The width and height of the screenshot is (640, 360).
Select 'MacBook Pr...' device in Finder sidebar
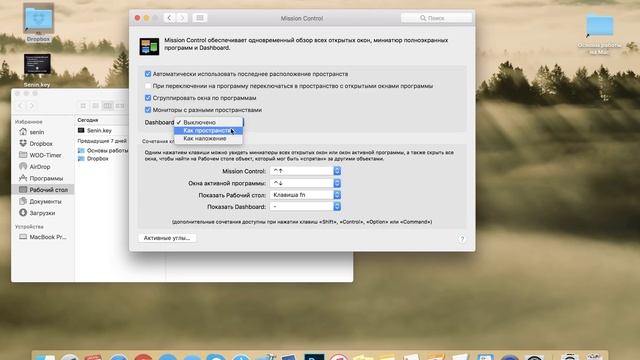pyautogui.click(x=42, y=237)
